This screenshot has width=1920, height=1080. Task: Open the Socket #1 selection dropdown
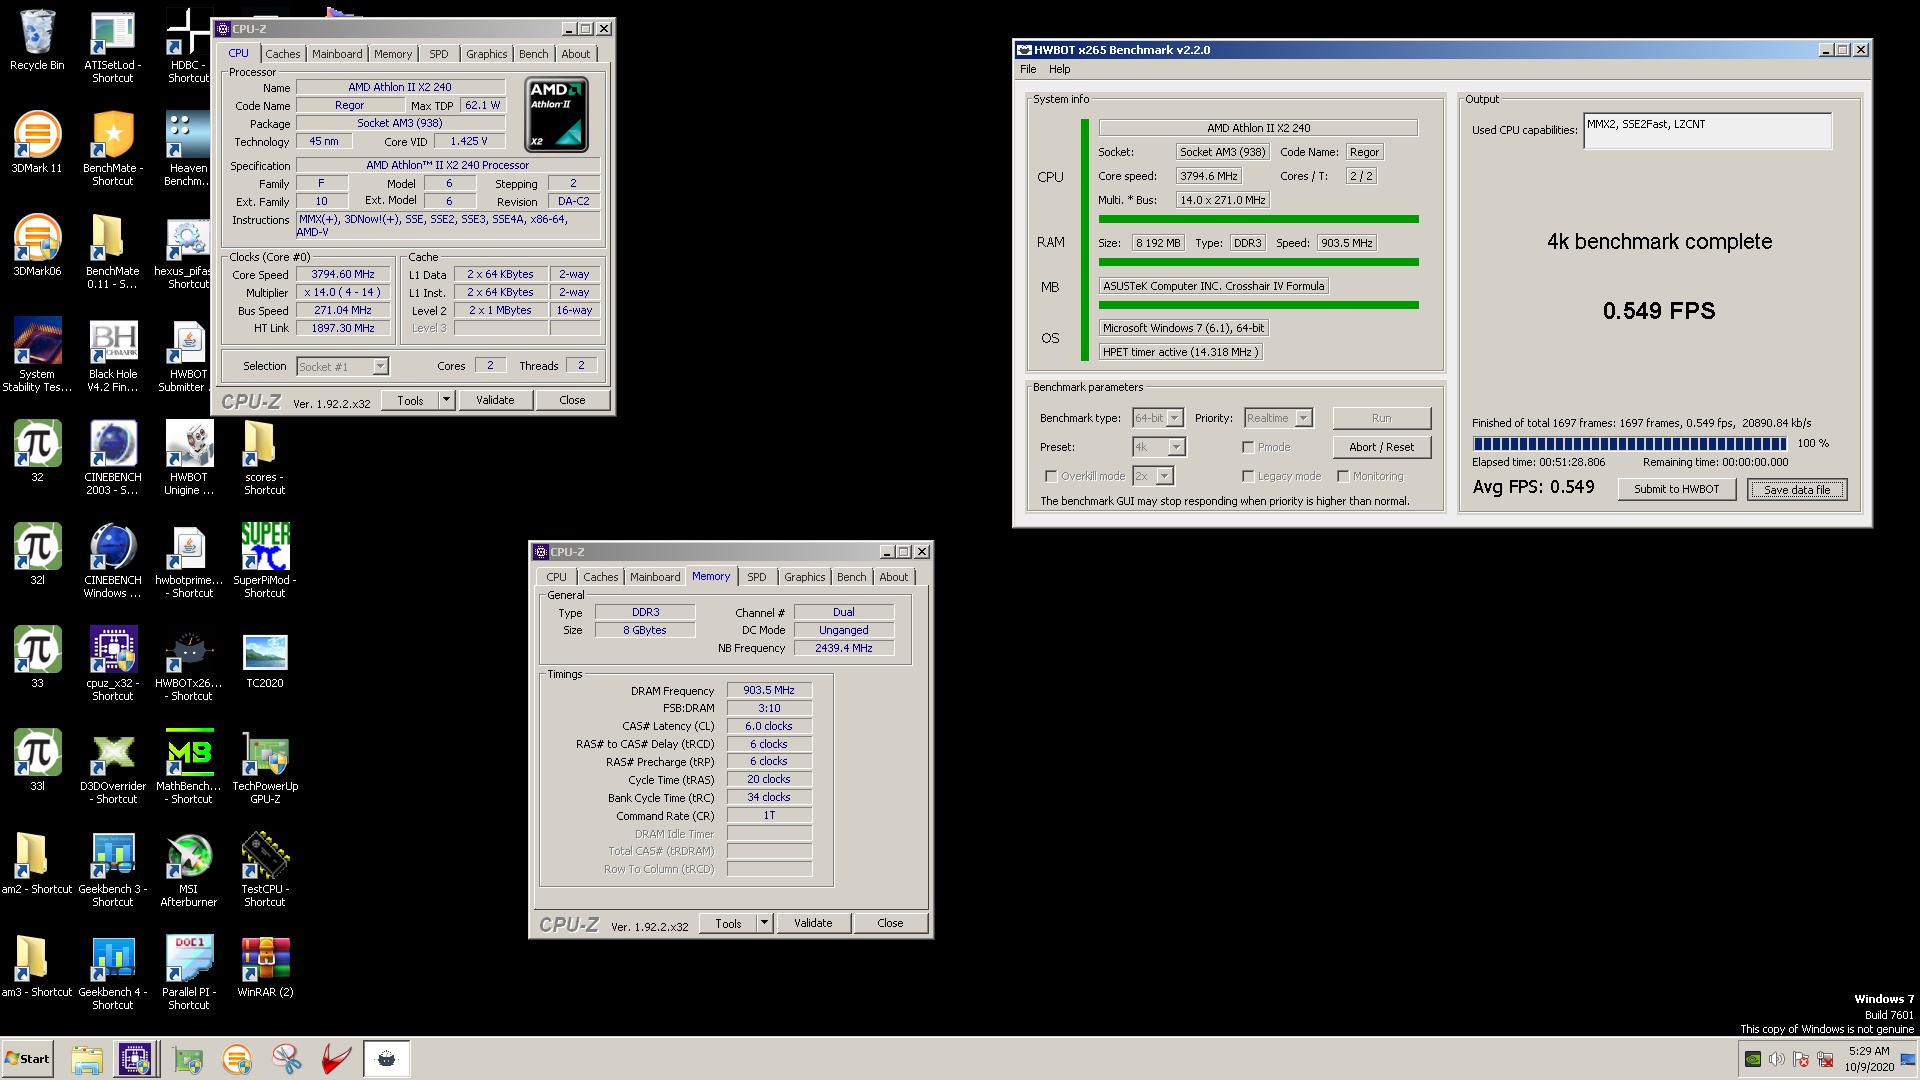coord(342,367)
